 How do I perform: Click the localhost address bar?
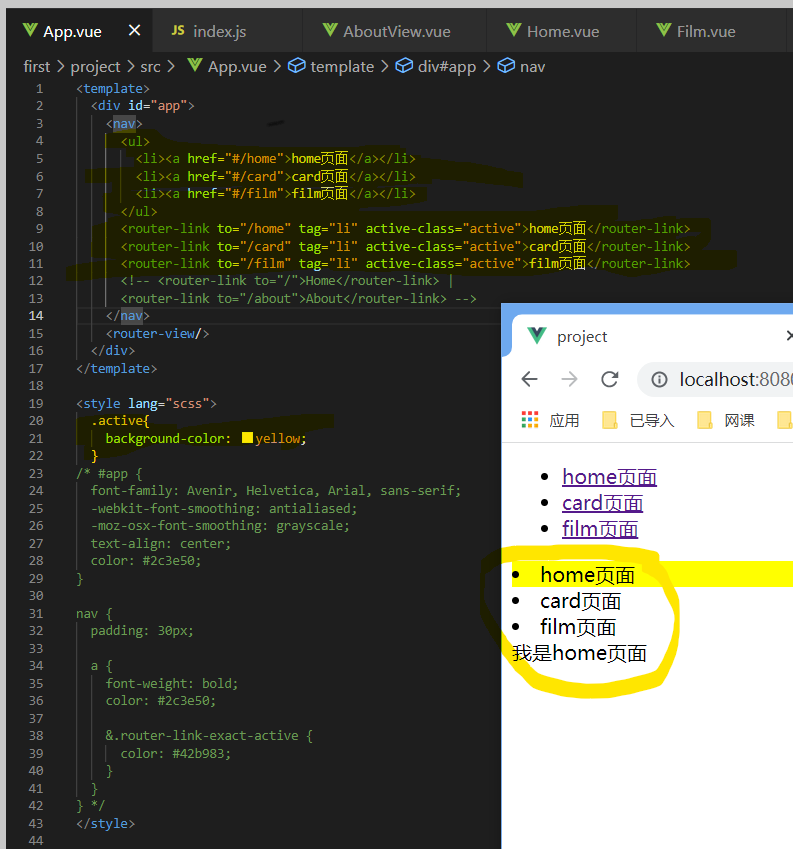(716, 380)
